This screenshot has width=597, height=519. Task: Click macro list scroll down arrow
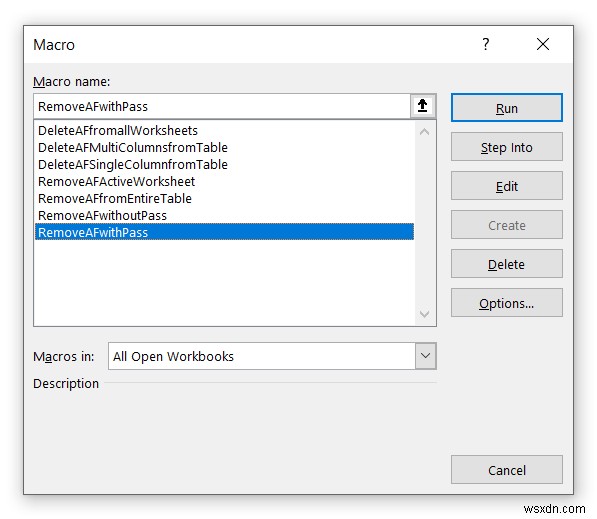tap(425, 314)
